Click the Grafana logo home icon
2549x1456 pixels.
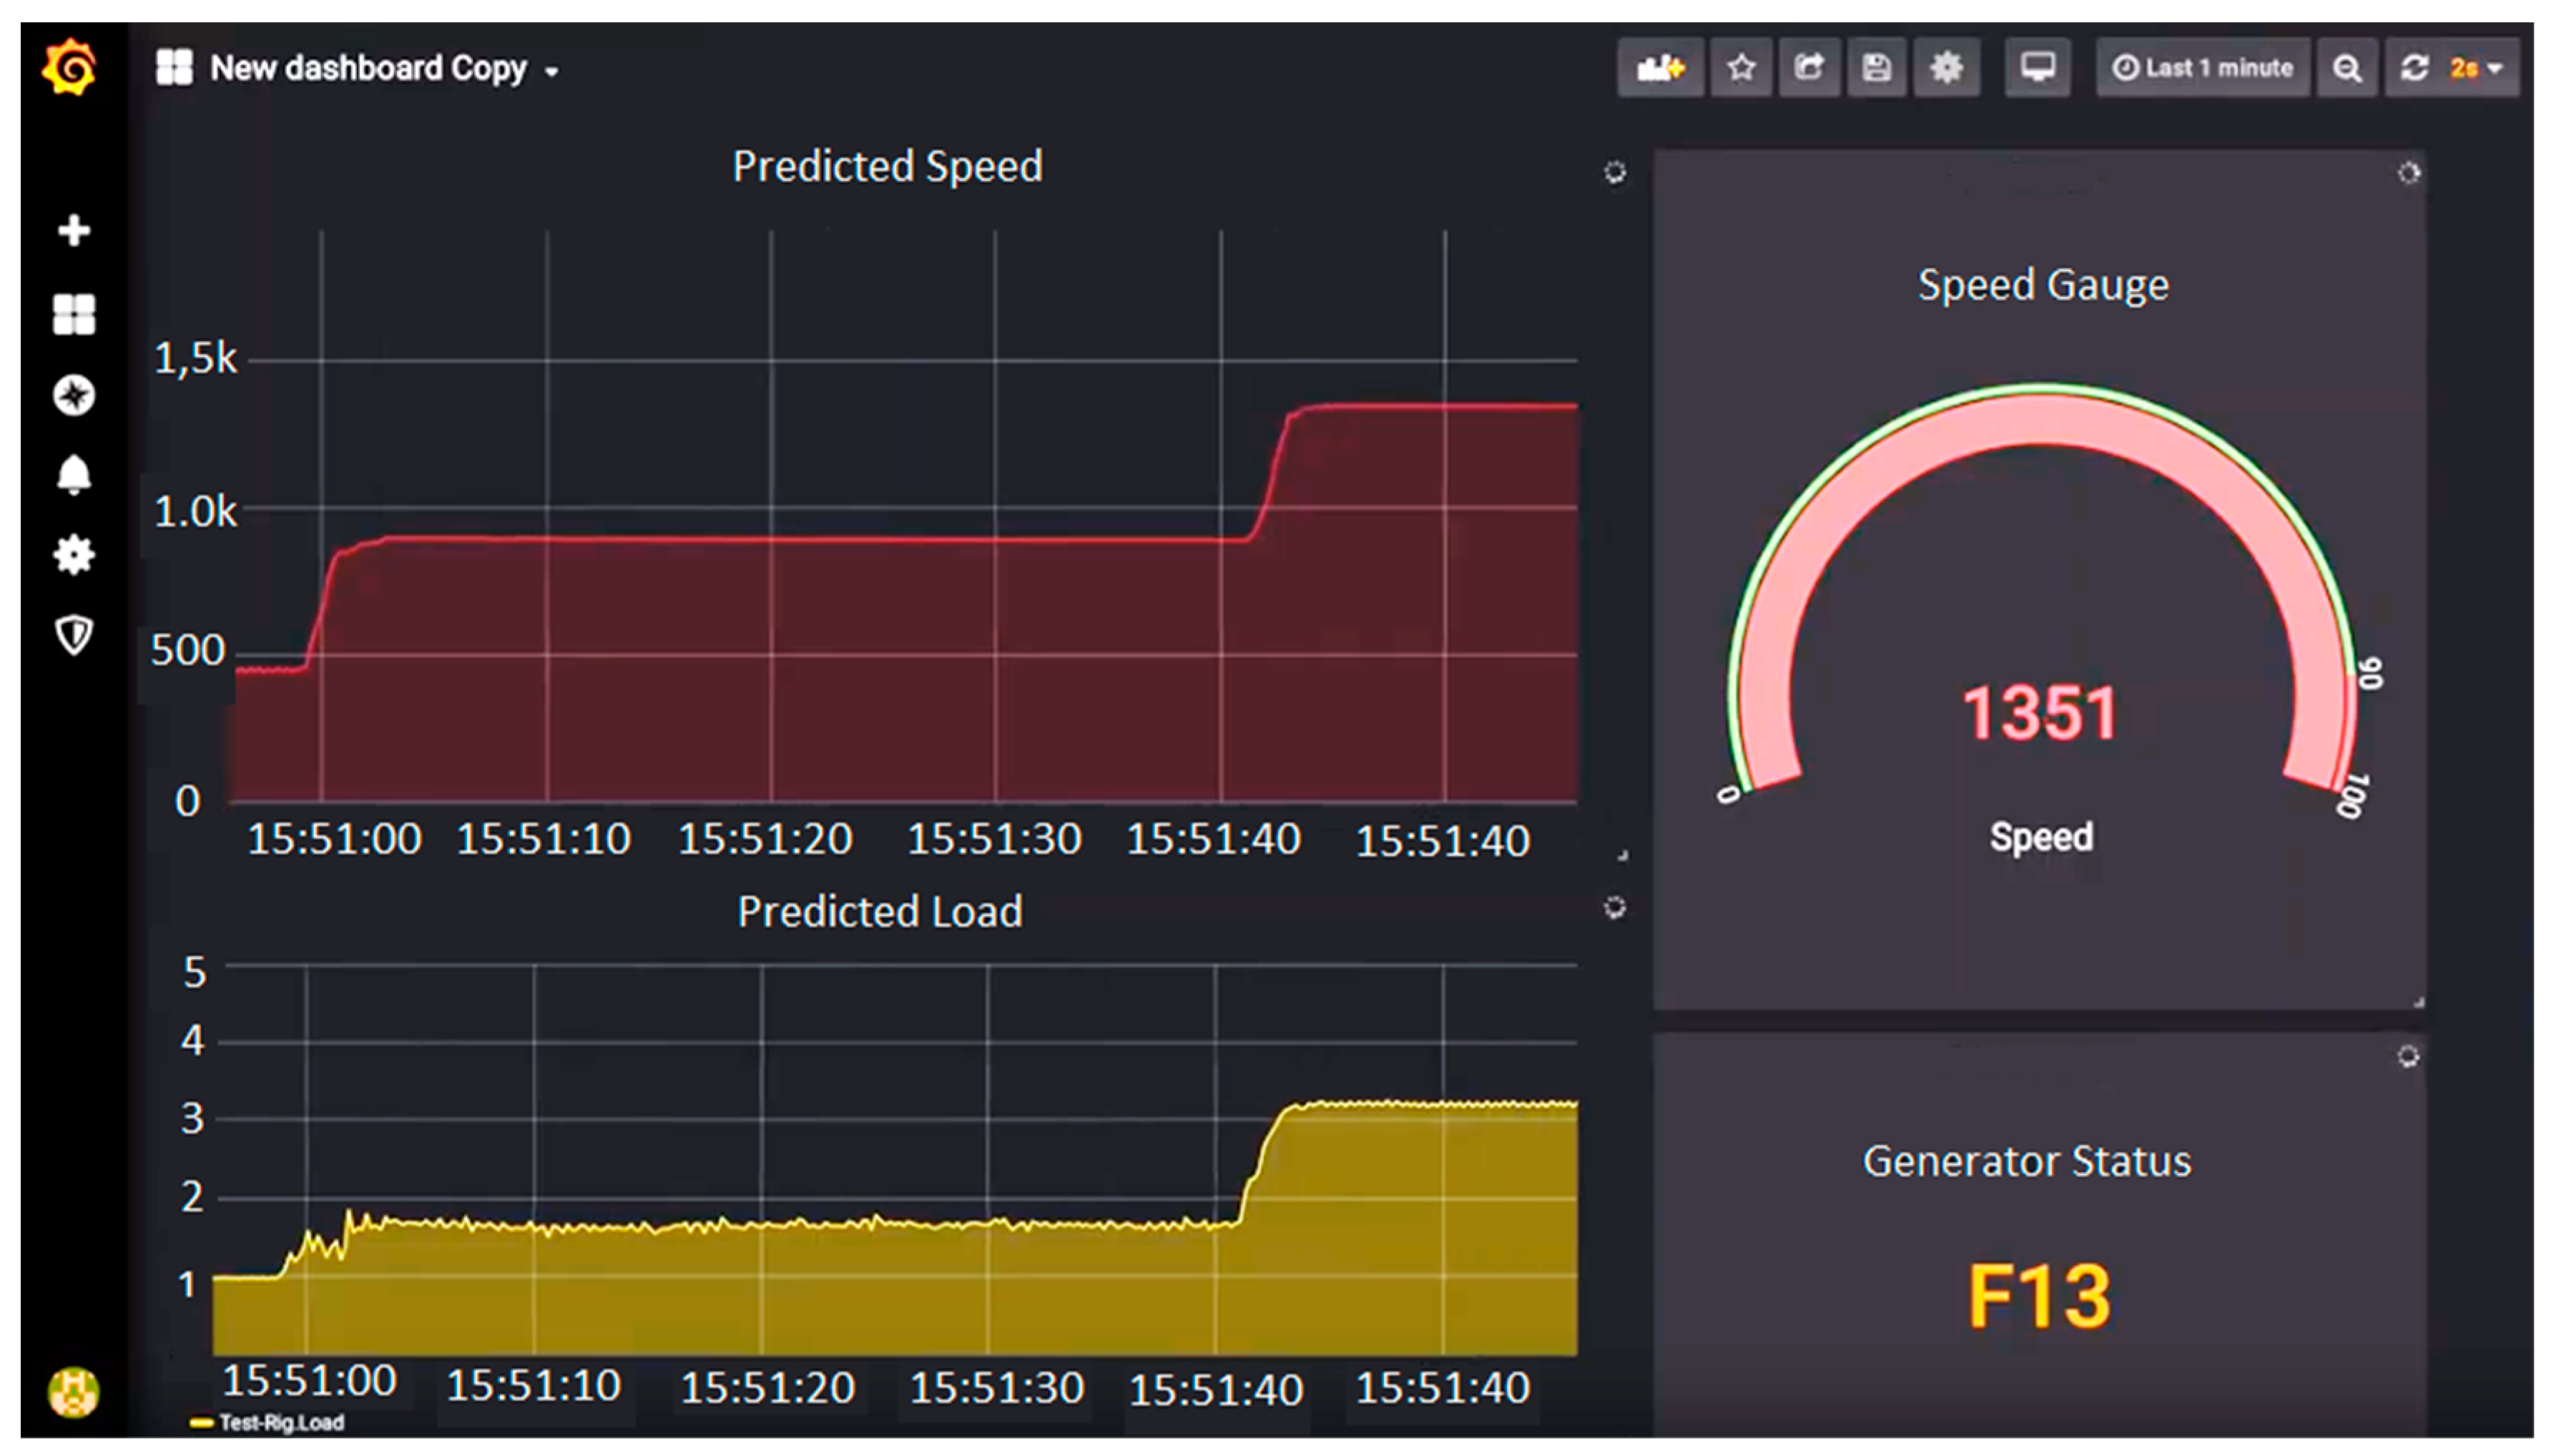(x=70, y=68)
